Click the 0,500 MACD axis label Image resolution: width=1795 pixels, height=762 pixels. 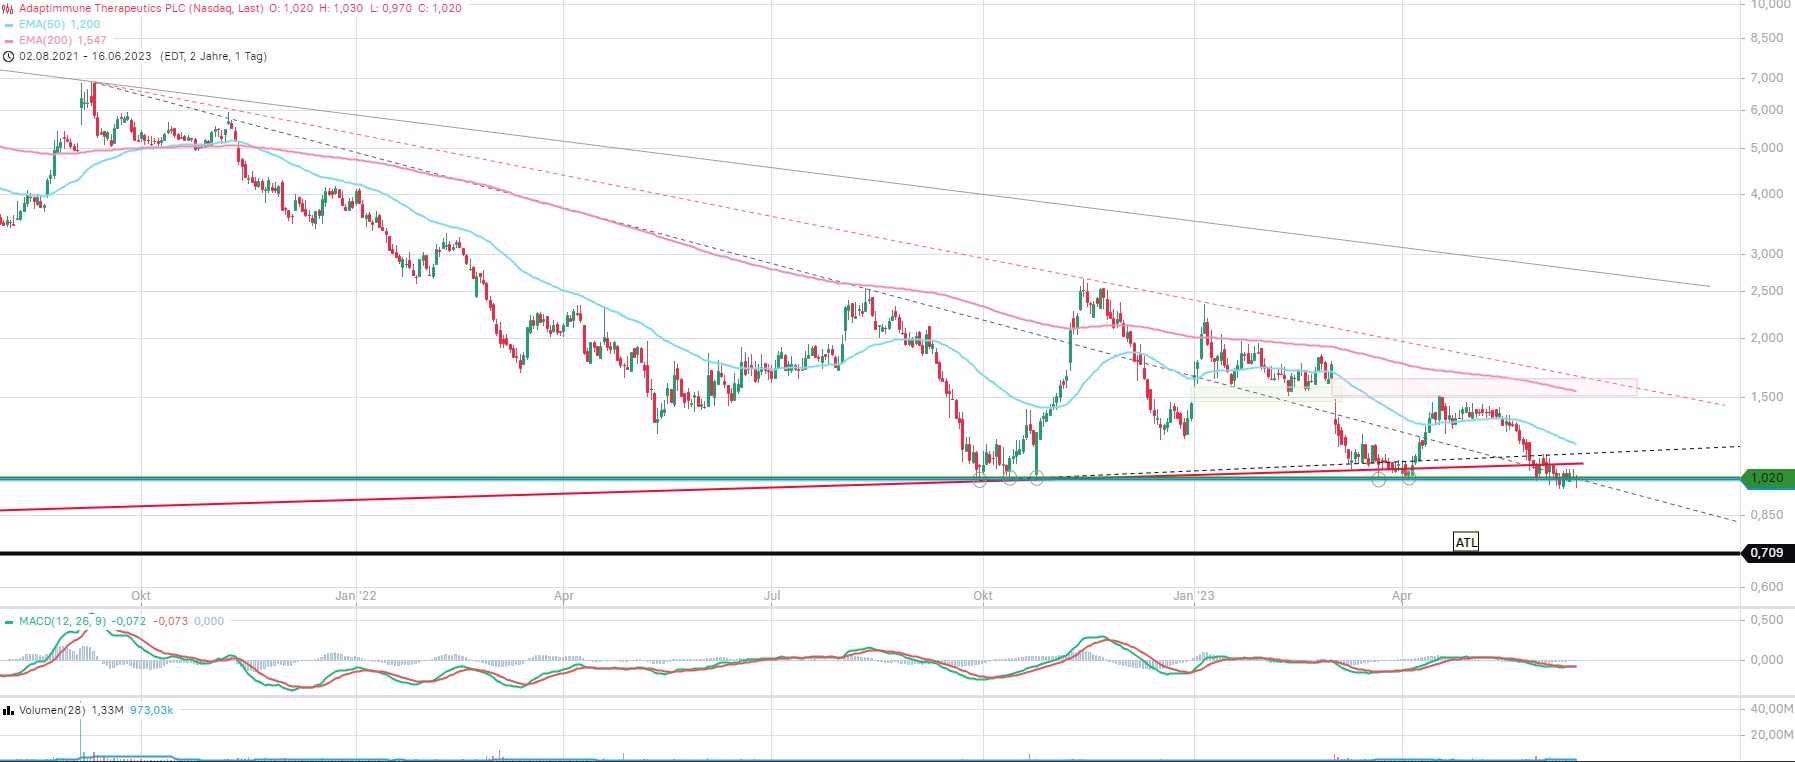pyautogui.click(x=1766, y=620)
